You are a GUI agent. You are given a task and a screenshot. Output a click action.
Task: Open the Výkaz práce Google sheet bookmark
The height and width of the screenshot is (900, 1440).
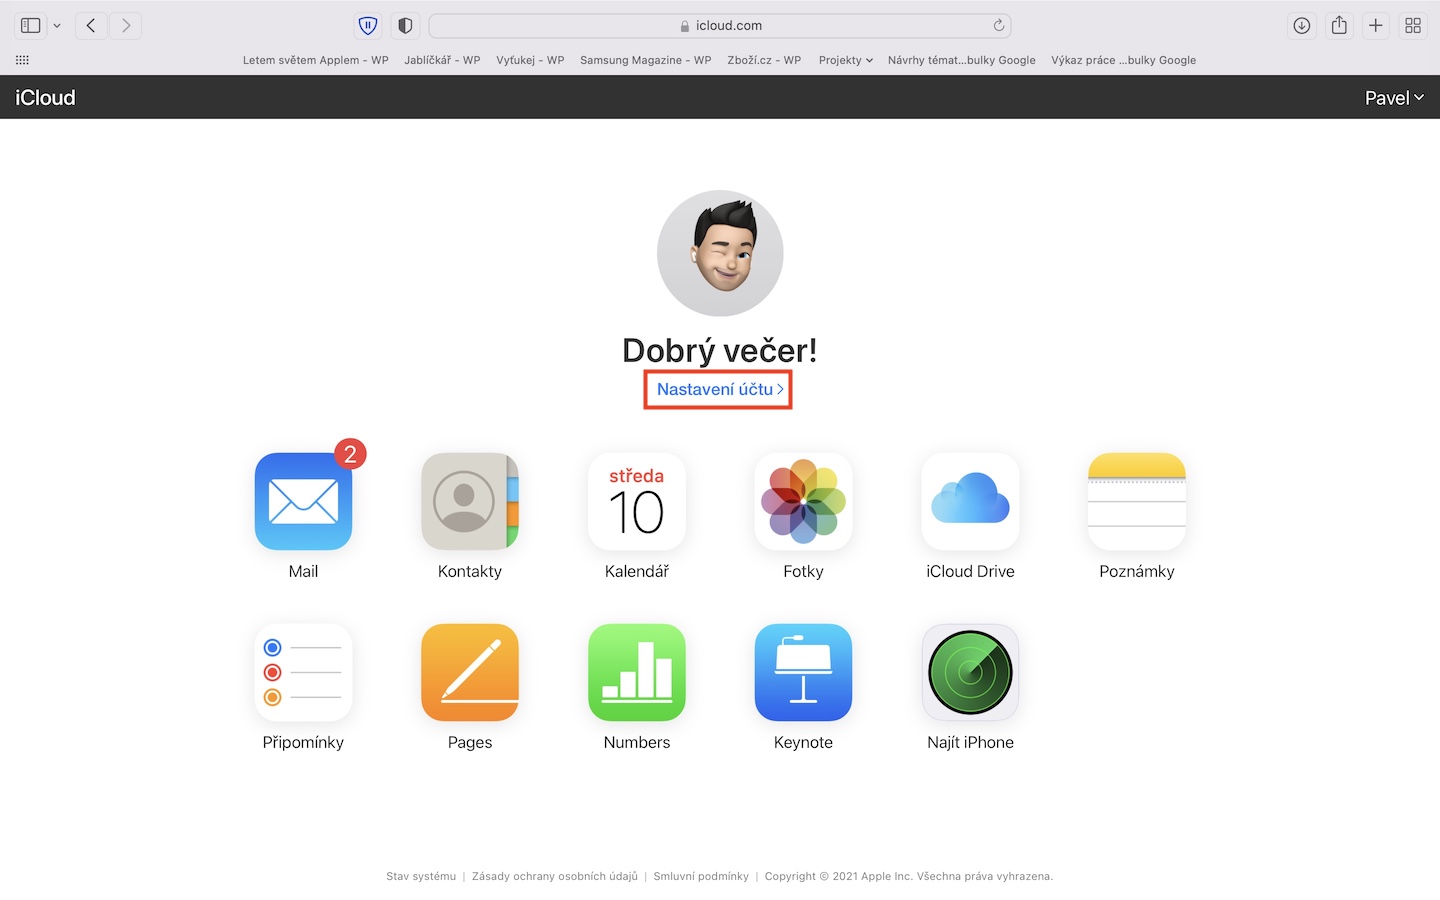(x=1124, y=60)
